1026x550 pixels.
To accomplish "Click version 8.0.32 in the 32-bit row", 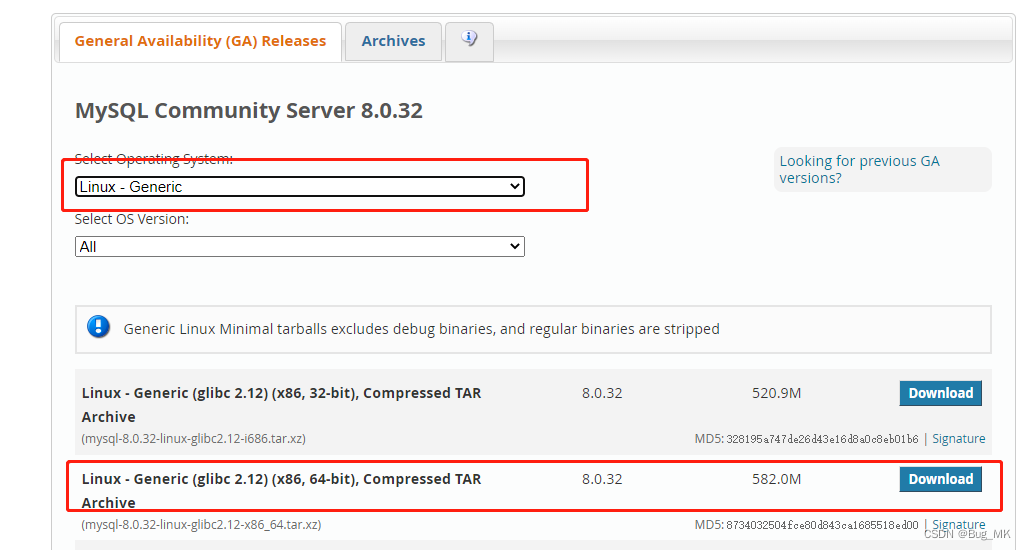I will (602, 393).
